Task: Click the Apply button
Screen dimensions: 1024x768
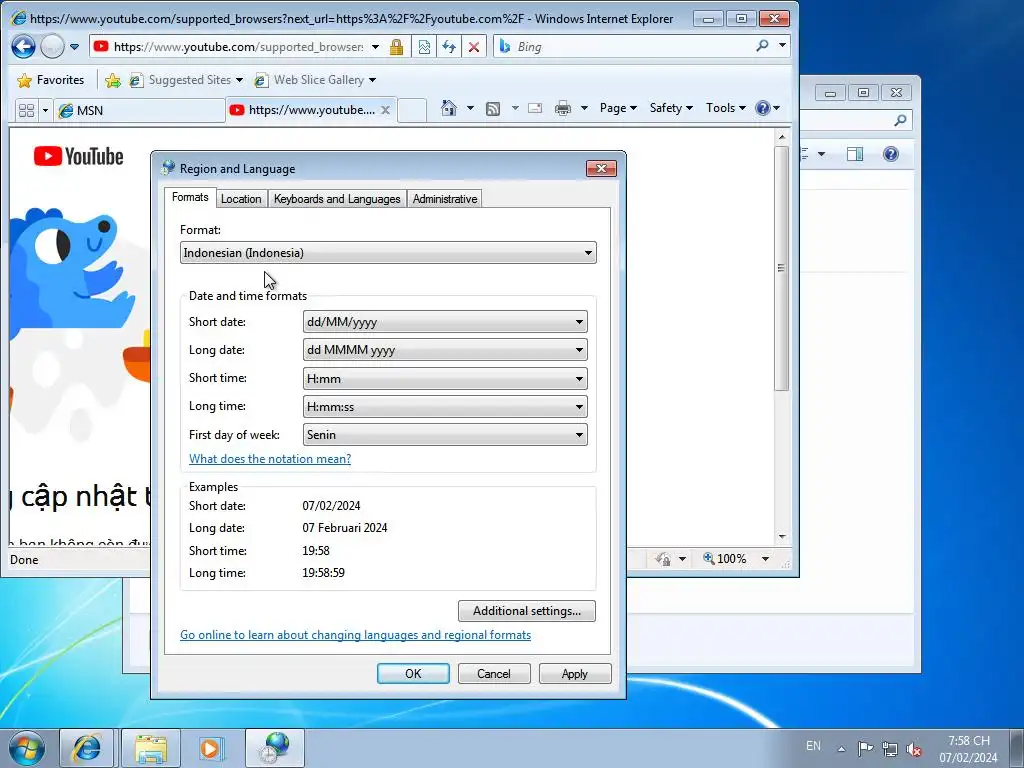Action: 575,674
